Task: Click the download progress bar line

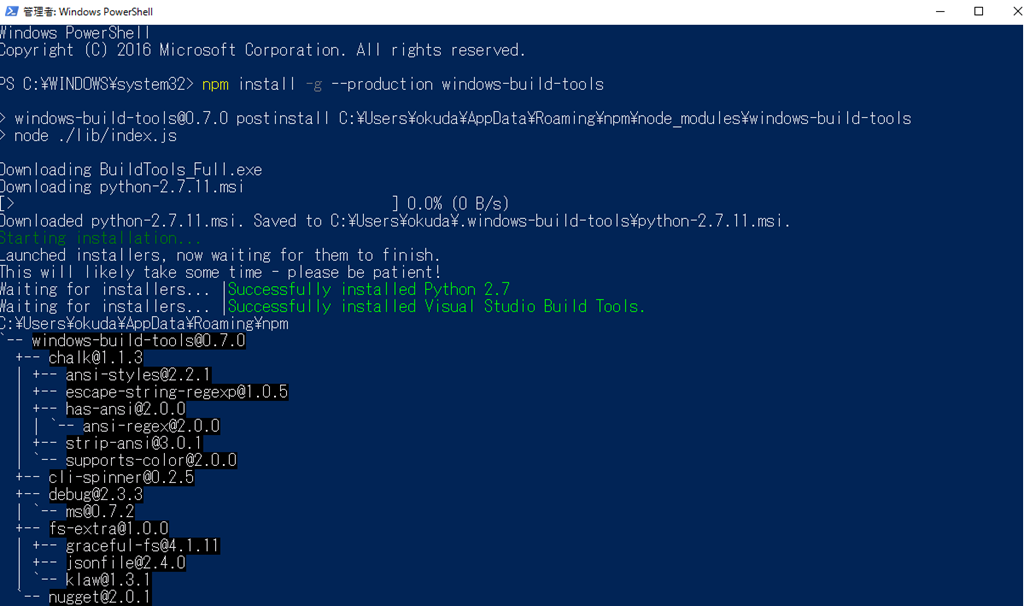Action: pos(255,204)
